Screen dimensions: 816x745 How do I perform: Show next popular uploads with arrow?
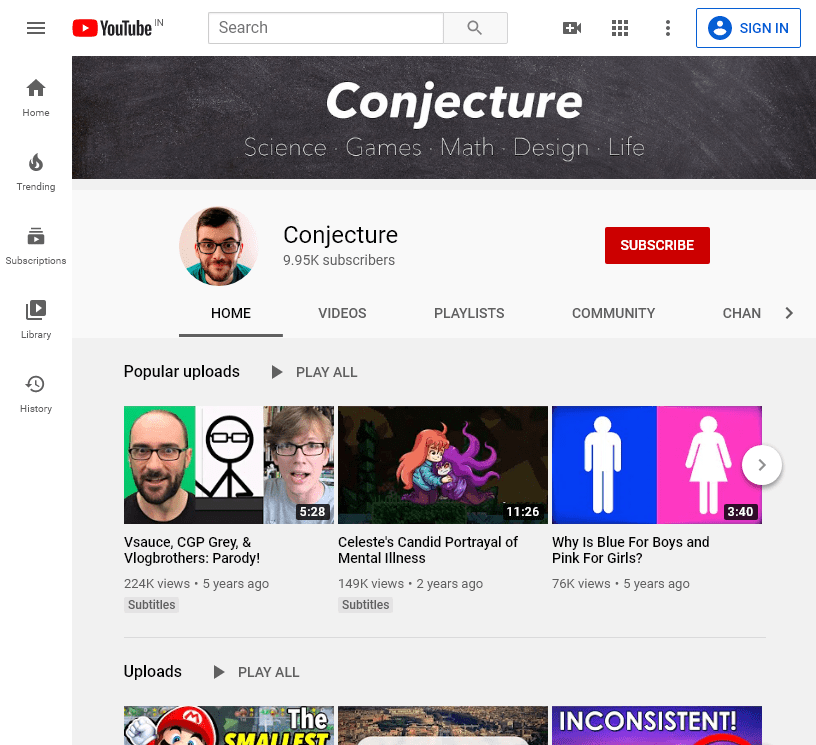[x=762, y=465]
